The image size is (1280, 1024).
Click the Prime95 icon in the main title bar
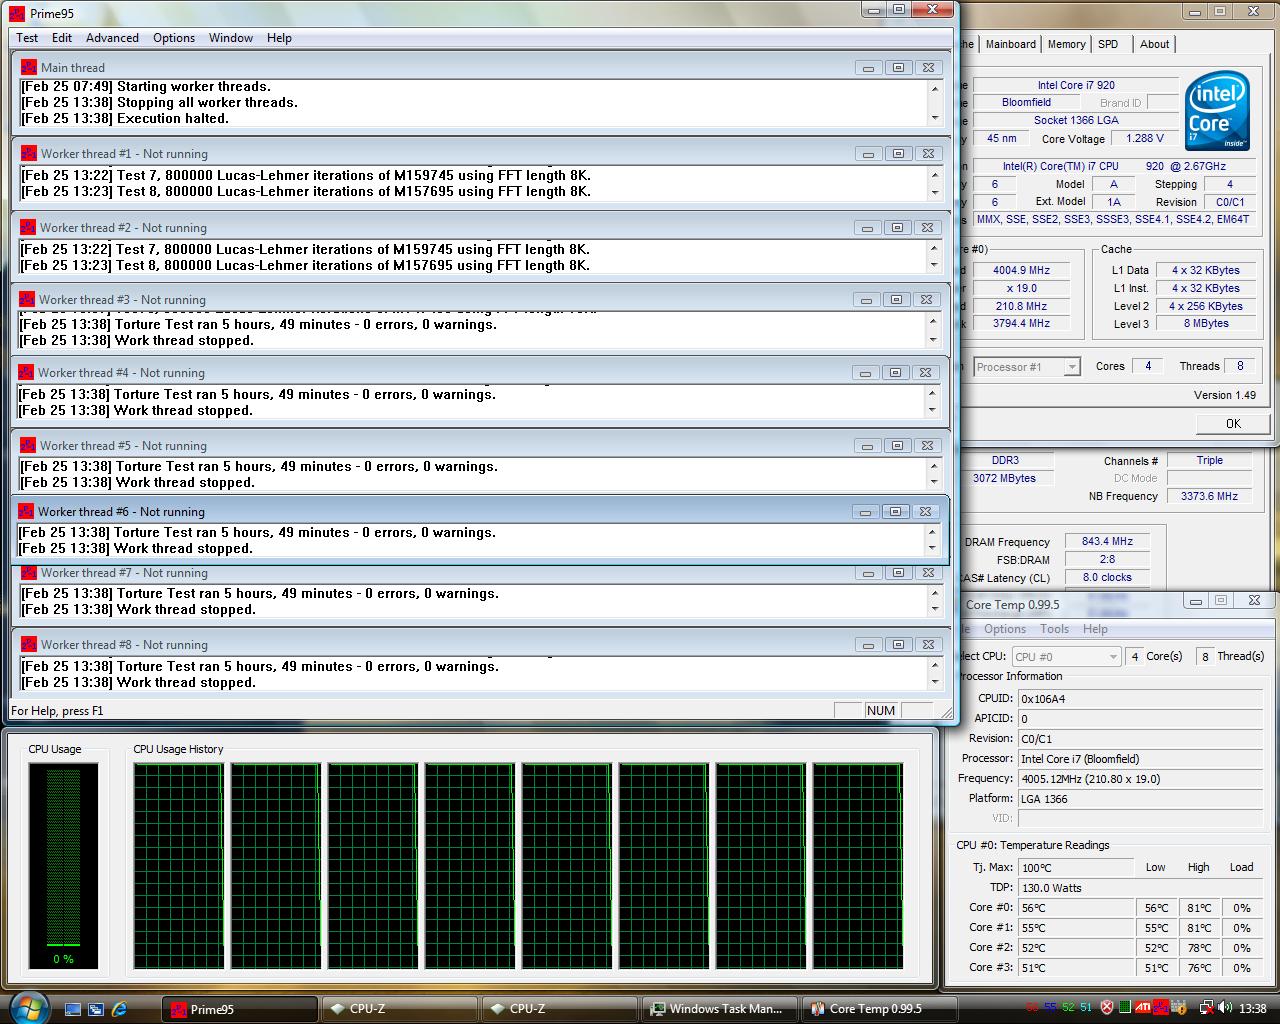click(17, 13)
